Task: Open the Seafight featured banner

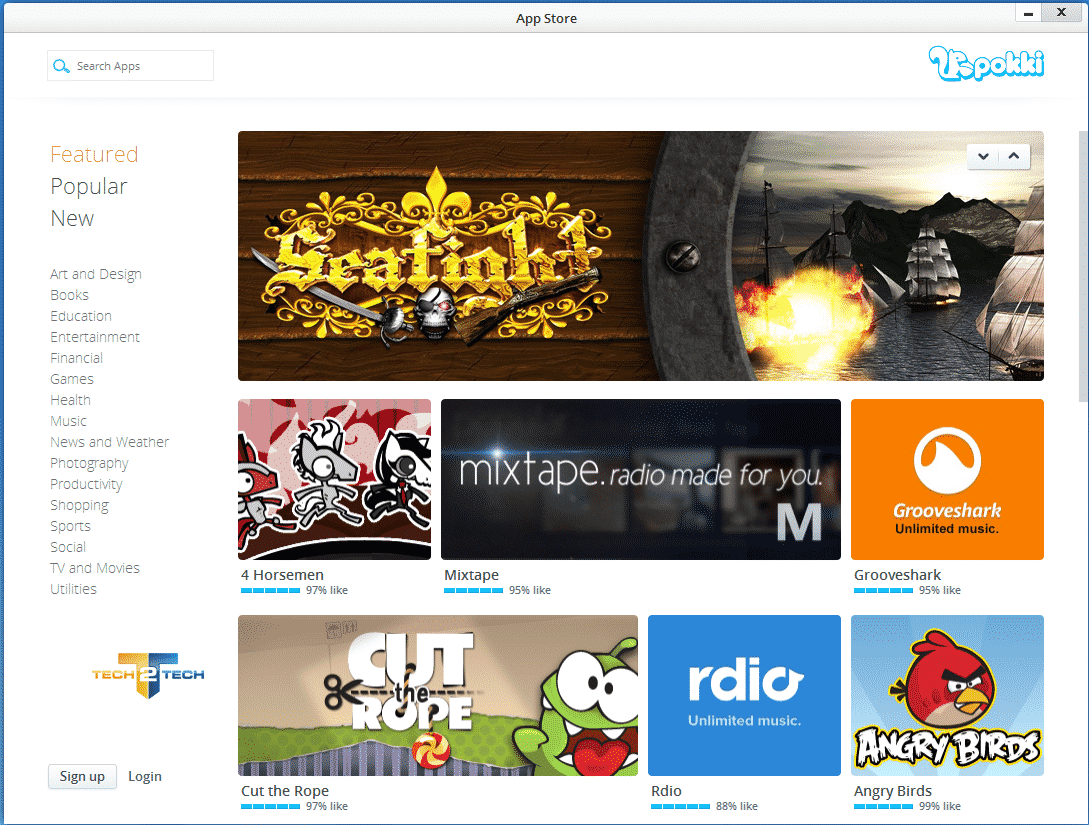Action: 640,256
